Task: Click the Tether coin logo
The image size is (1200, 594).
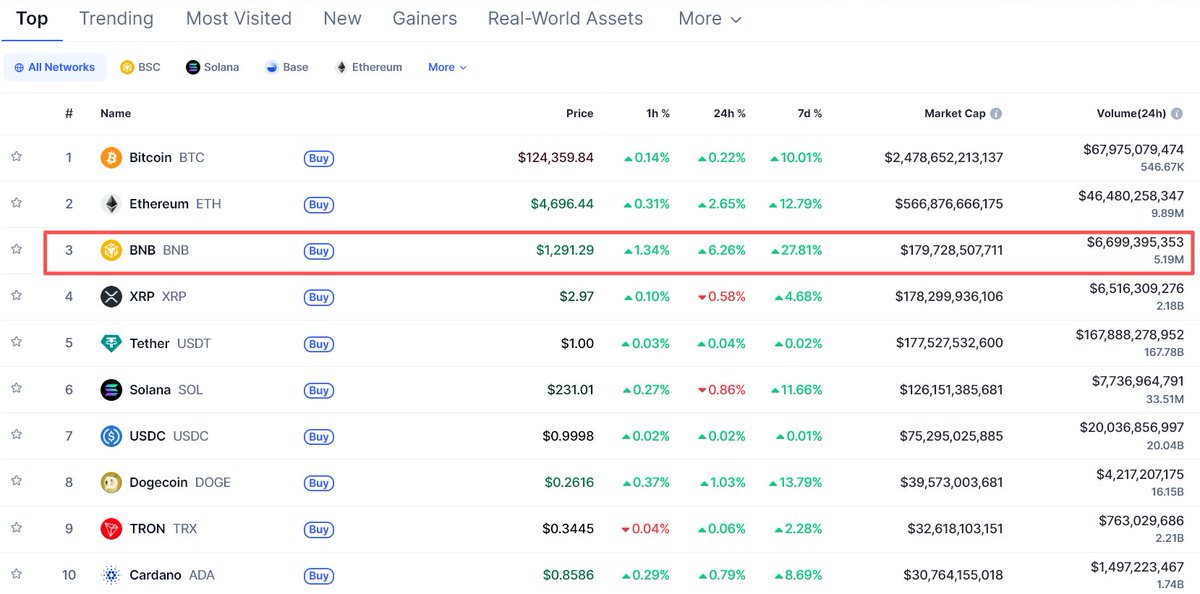Action: pos(111,343)
